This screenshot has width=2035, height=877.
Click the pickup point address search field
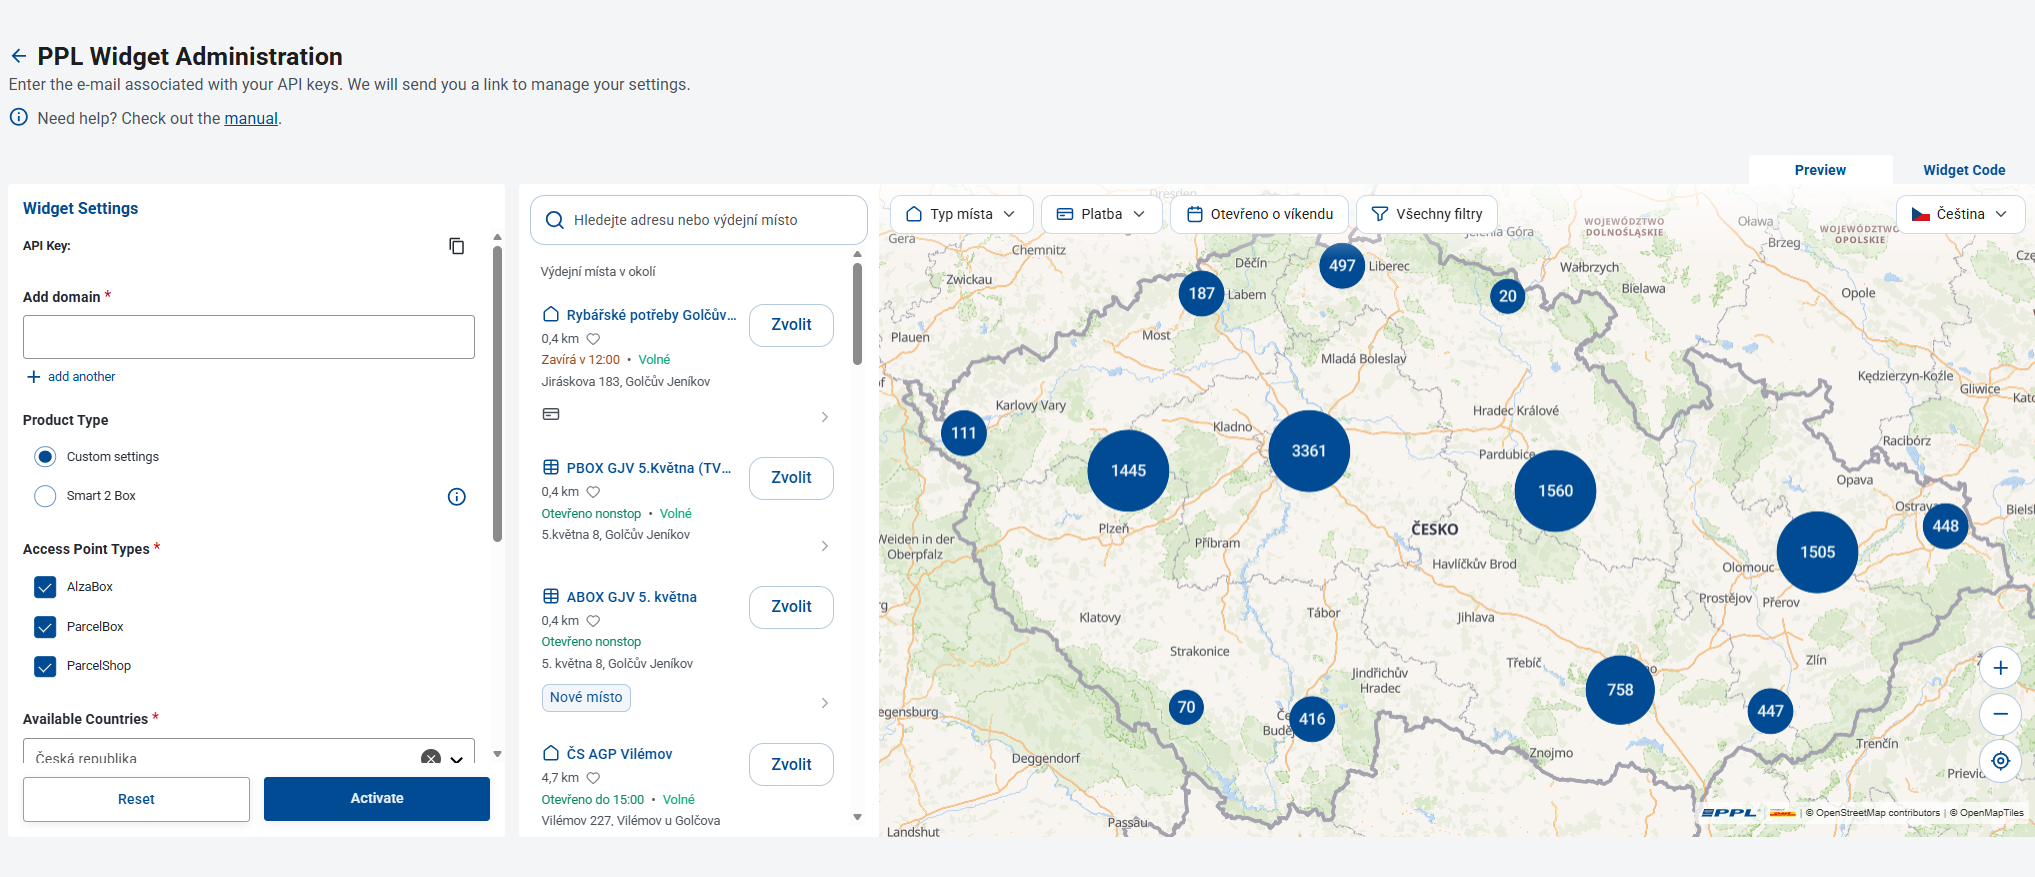pyautogui.click(x=698, y=220)
